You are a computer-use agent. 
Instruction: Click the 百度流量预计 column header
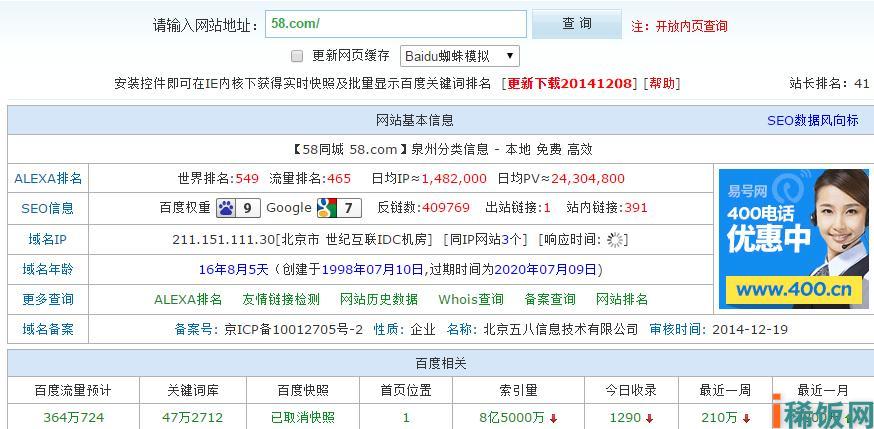73,391
